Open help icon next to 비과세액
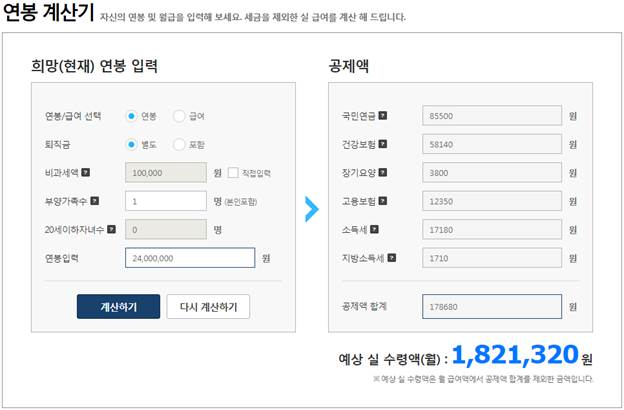 click(86, 172)
